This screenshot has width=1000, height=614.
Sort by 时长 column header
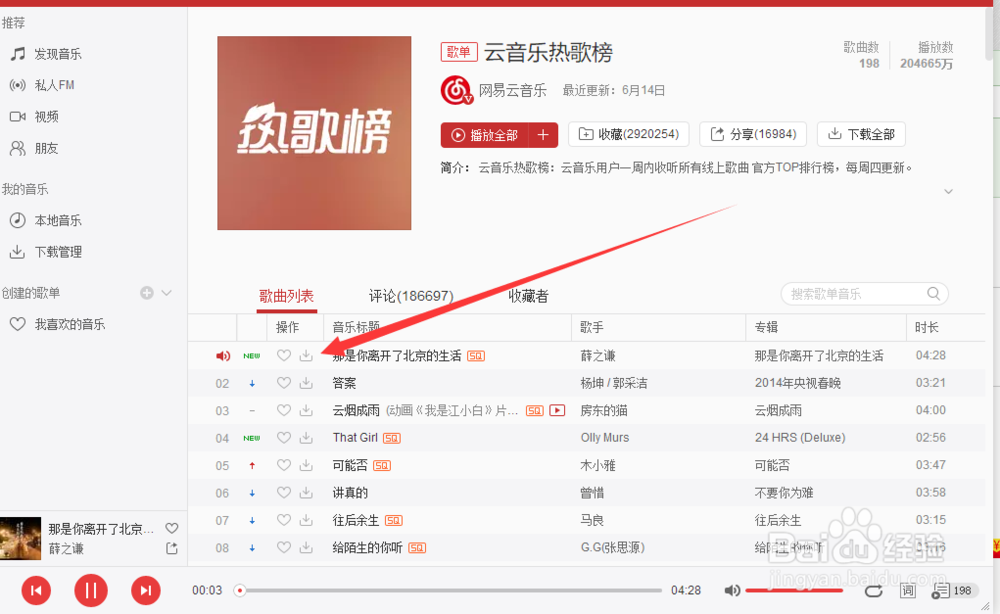click(927, 328)
